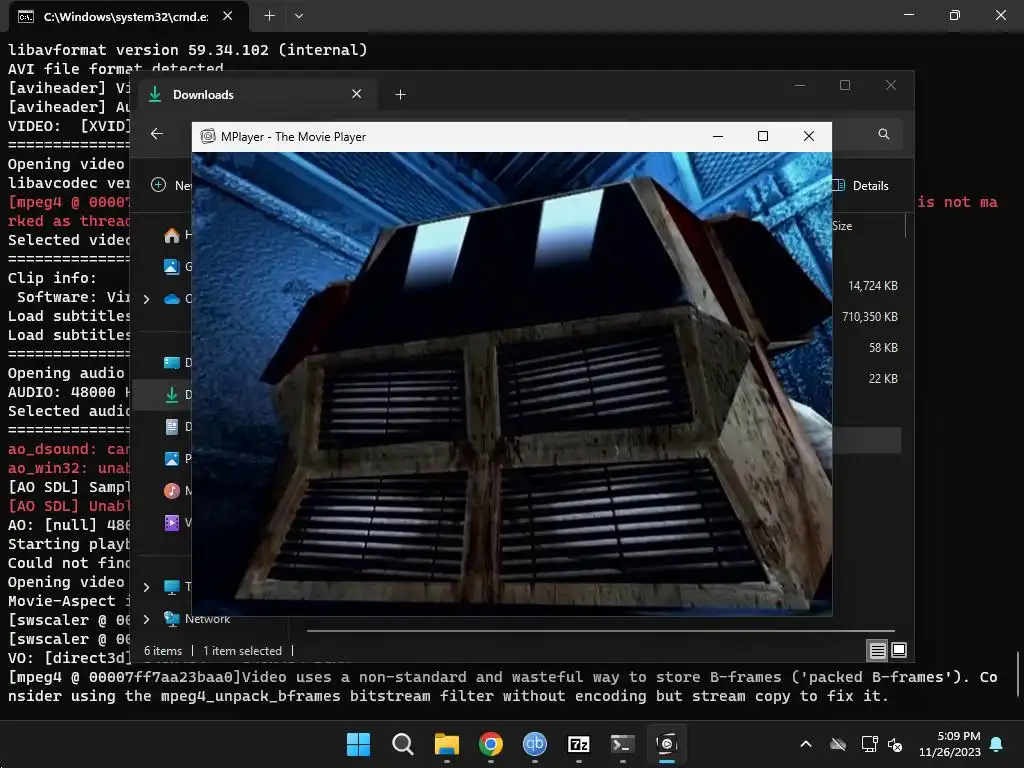Expand OneDrive node in sidebar

click(147, 299)
